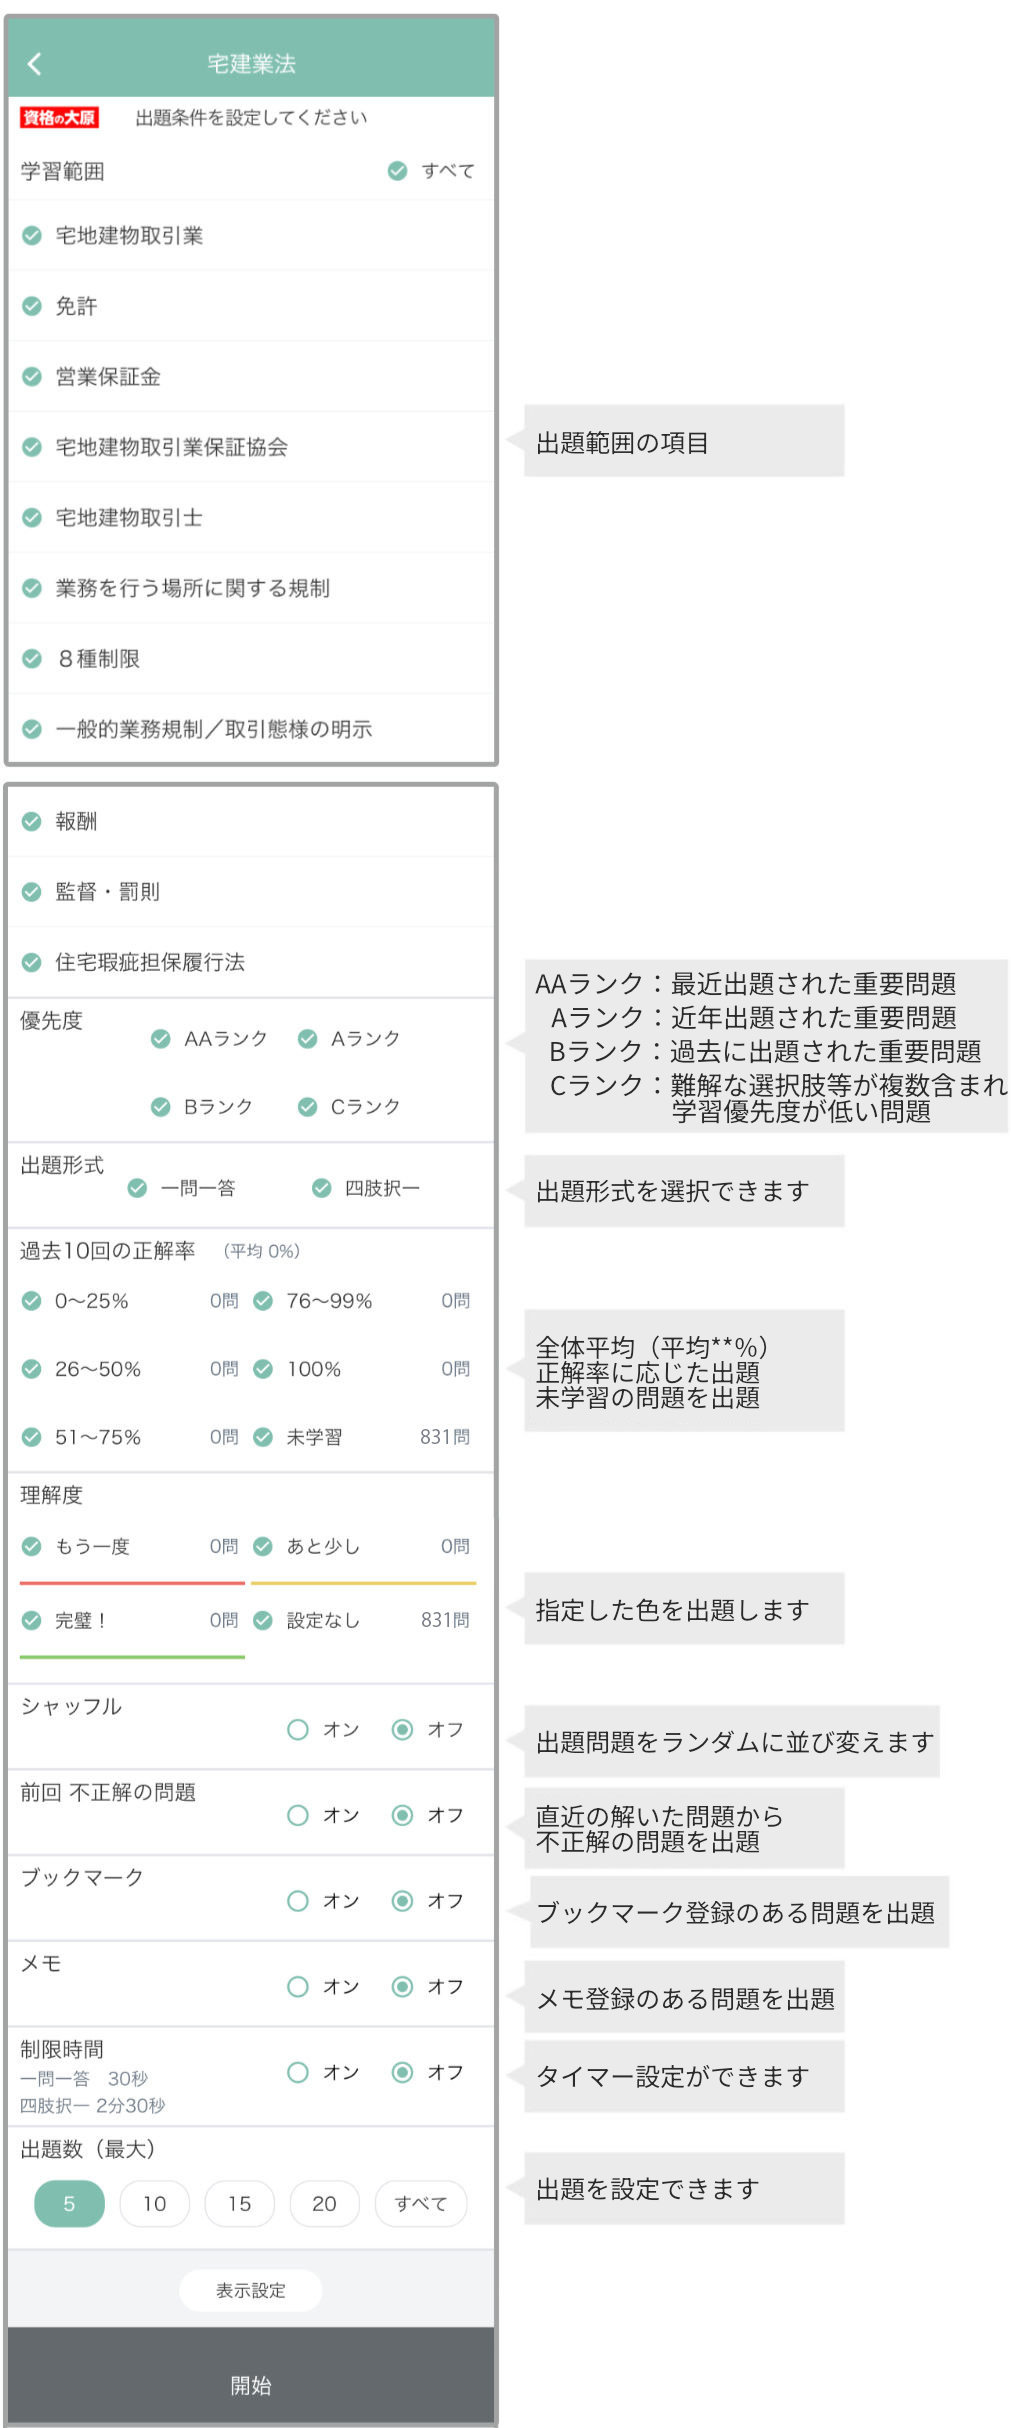Toggle the 報酬 check icon
This screenshot has height=2428, width=1011.
click(32, 822)
